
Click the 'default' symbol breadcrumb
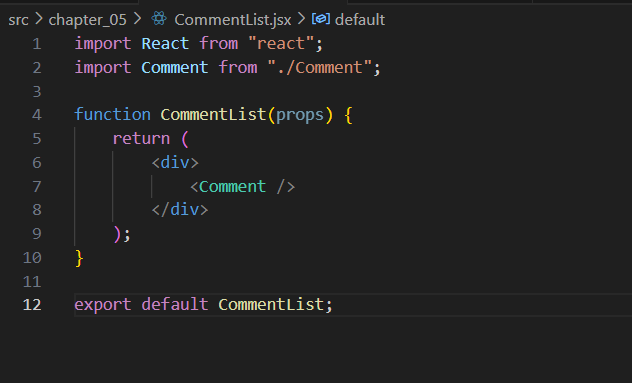click(360, 20)
